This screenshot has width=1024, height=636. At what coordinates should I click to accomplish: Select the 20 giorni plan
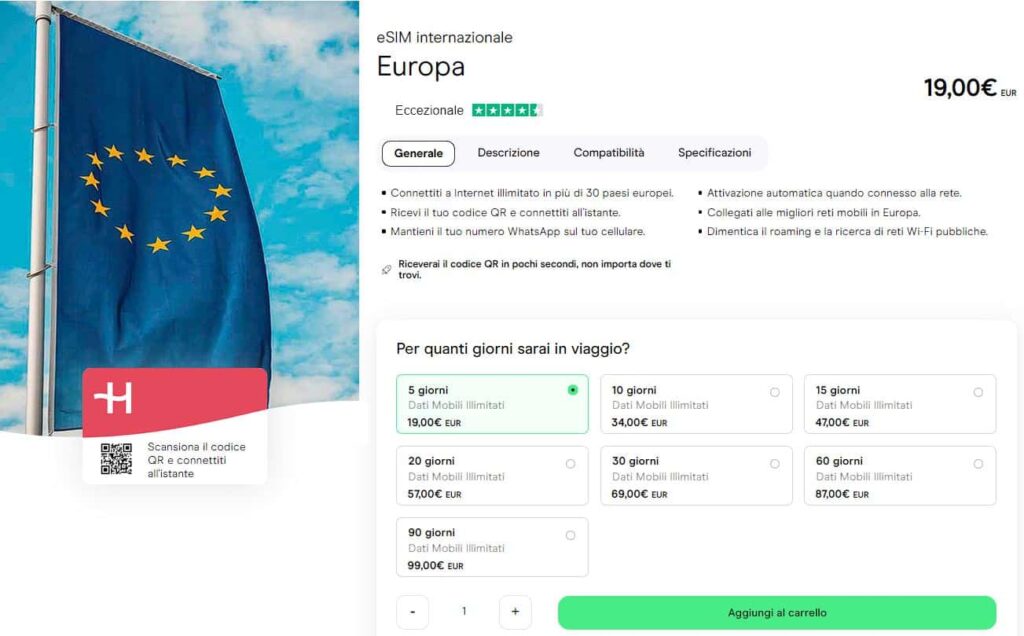coord(491,475)
